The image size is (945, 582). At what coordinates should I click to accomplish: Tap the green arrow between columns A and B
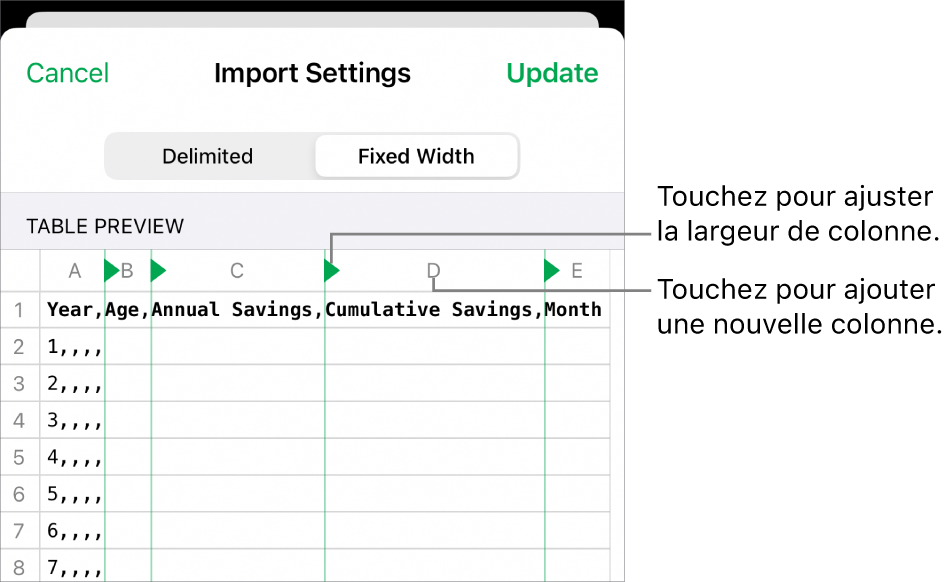tap(112, 270)
